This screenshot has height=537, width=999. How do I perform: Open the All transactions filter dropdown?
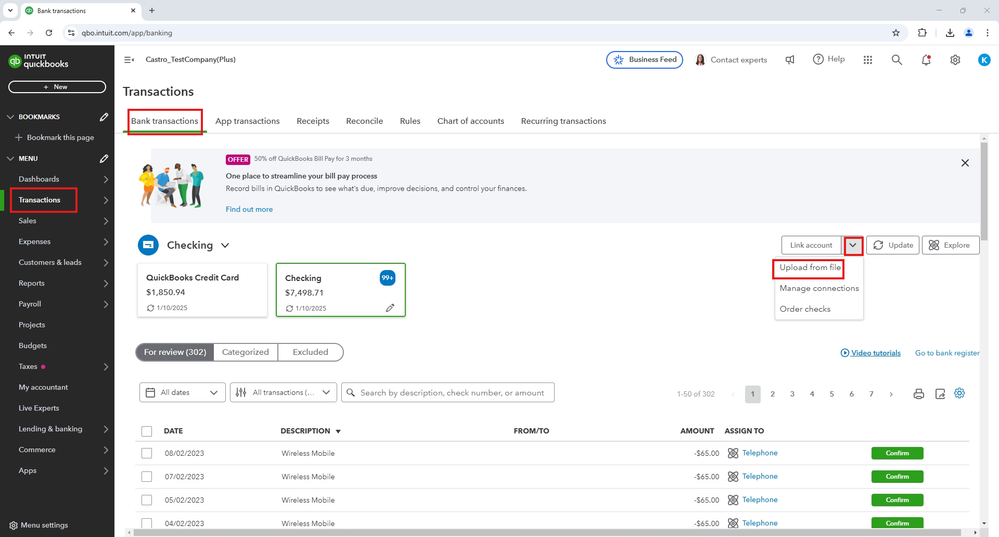pyautogui.click(x=284, y=392)
